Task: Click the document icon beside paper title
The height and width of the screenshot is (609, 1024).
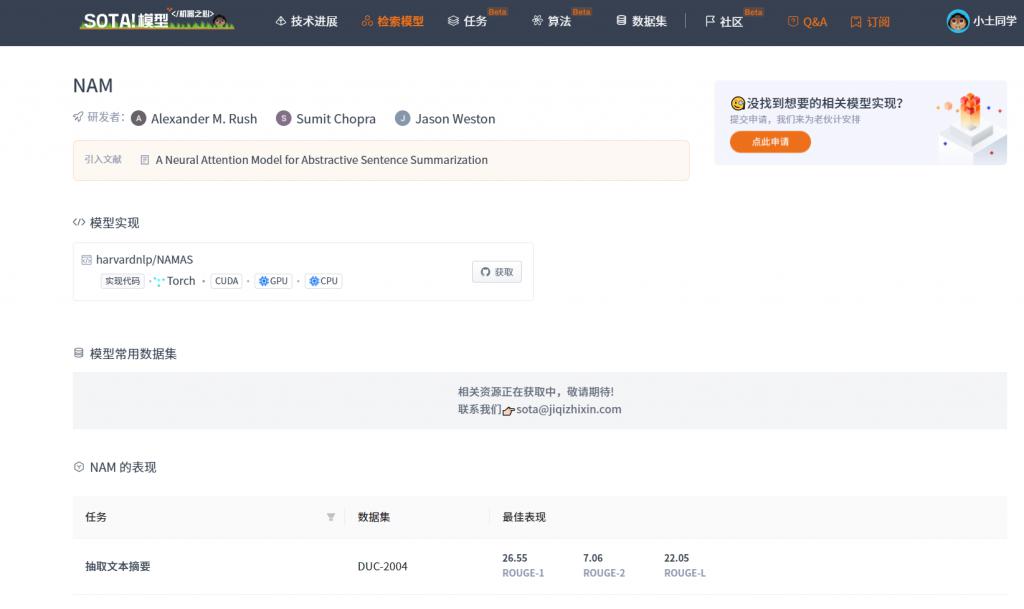Action: (x=145, y=160)
